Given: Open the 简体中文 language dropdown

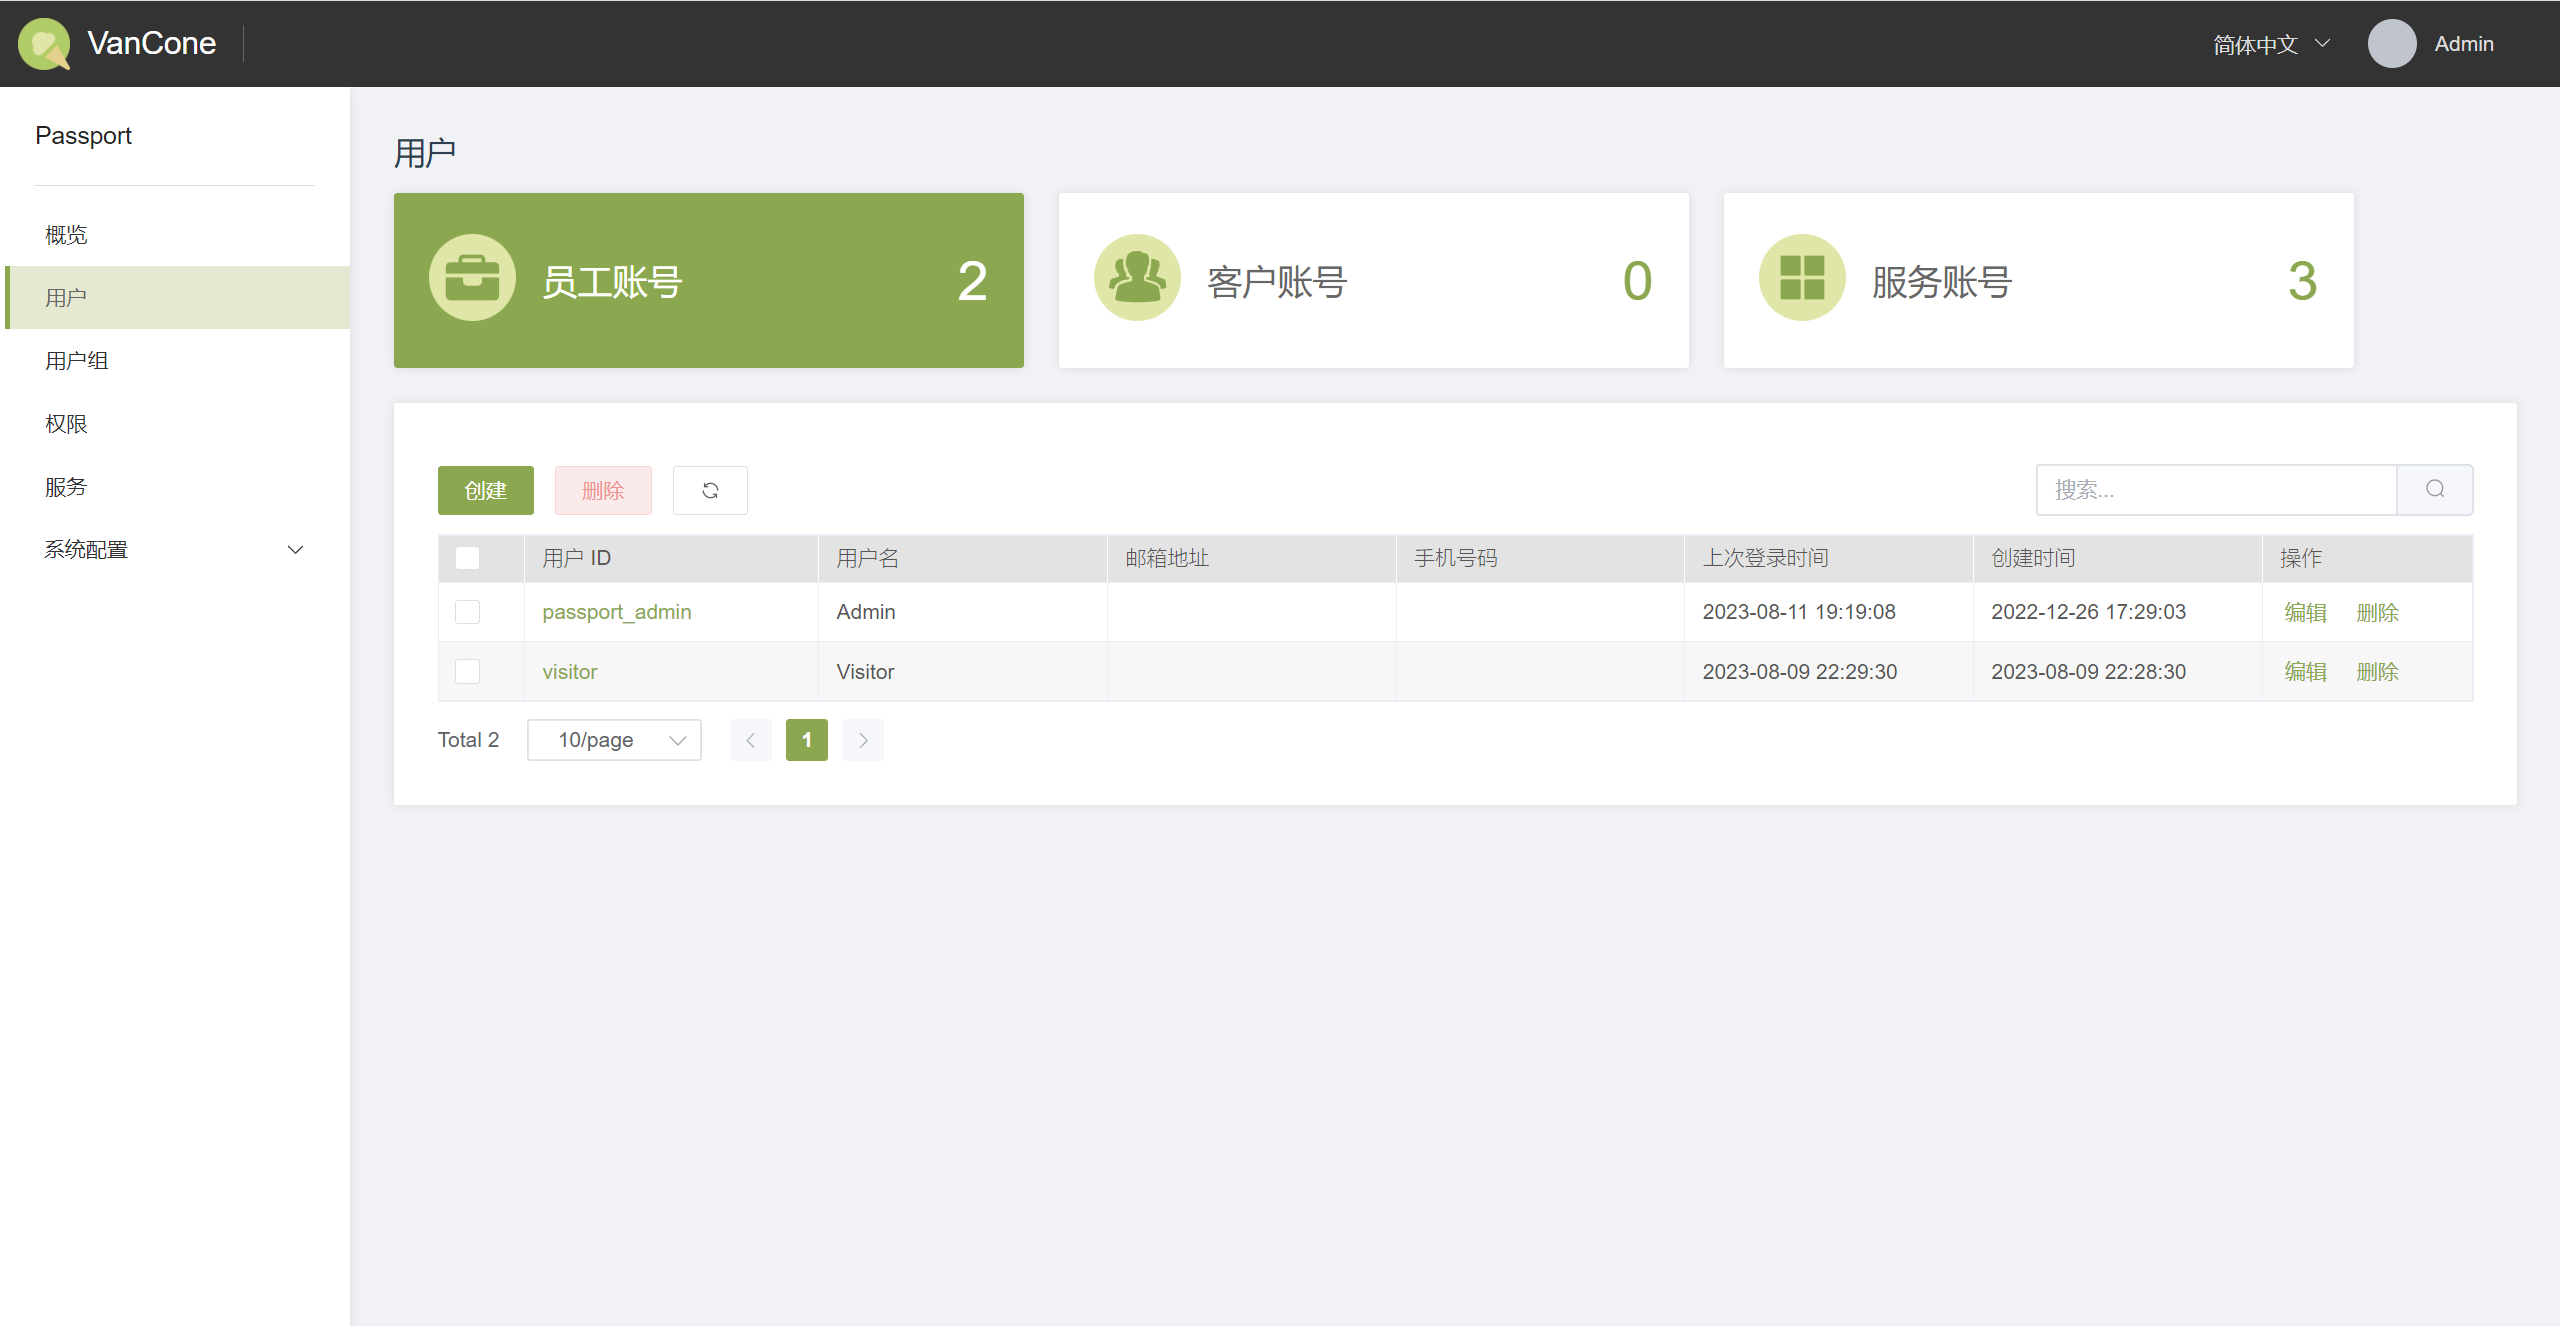Looking at the screenshot, I should (2272, 44).
